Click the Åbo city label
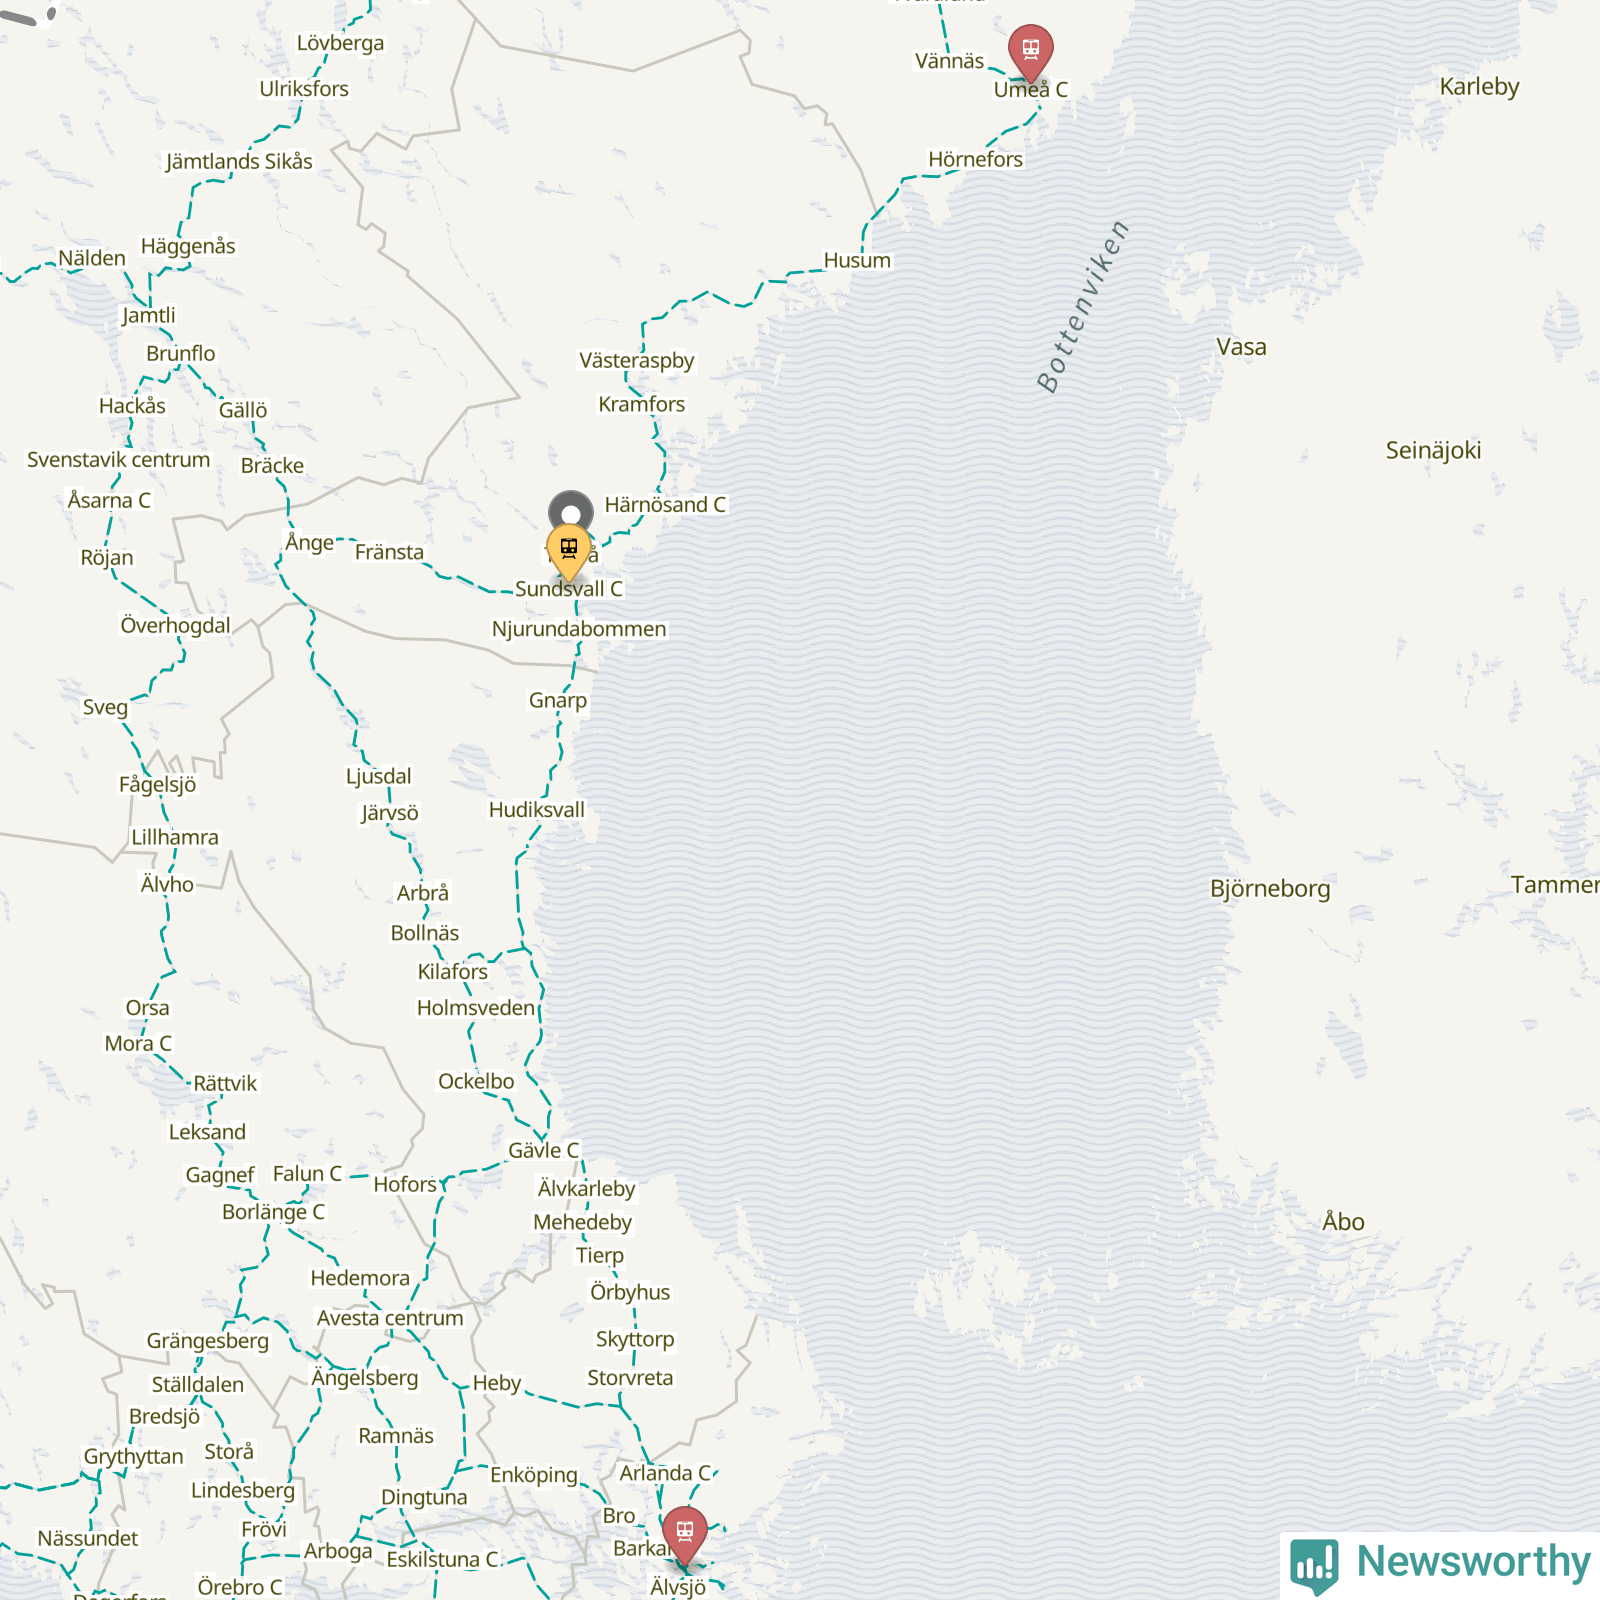The width and height of the screenshot is (1600, 1600). coord(1343,1221)
